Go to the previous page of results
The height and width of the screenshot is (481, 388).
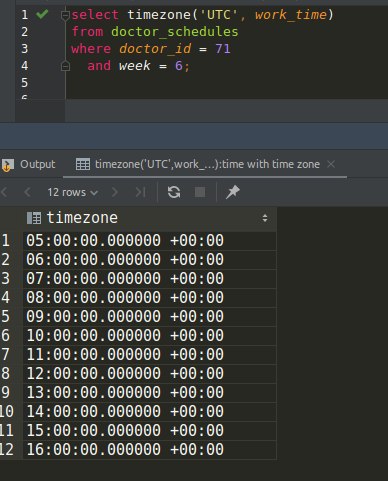pos(28,192)
